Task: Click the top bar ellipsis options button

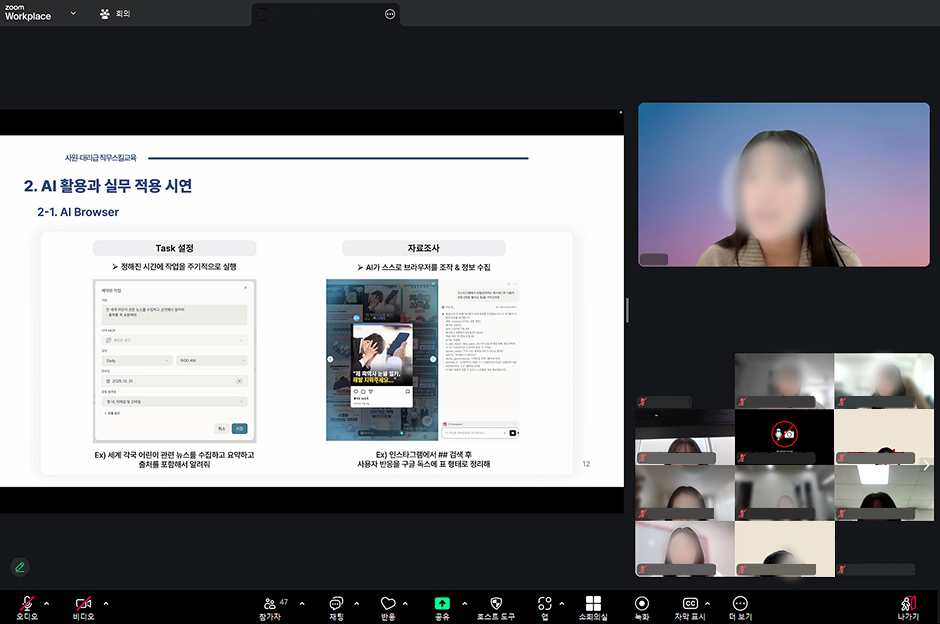Action: point(390,14)
